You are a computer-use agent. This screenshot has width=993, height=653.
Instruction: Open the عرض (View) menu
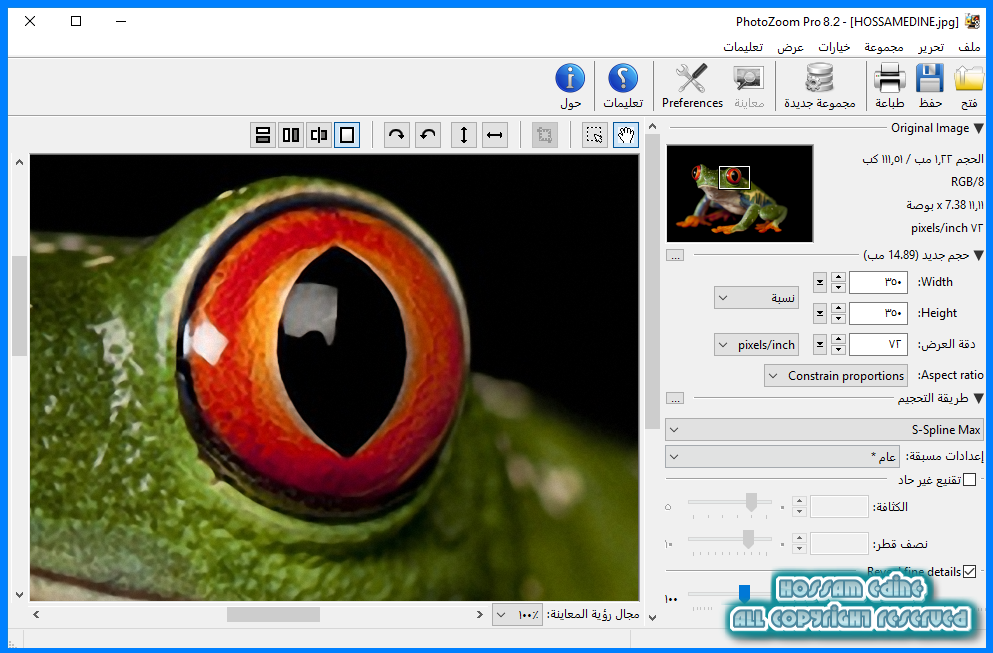(790, 47)
